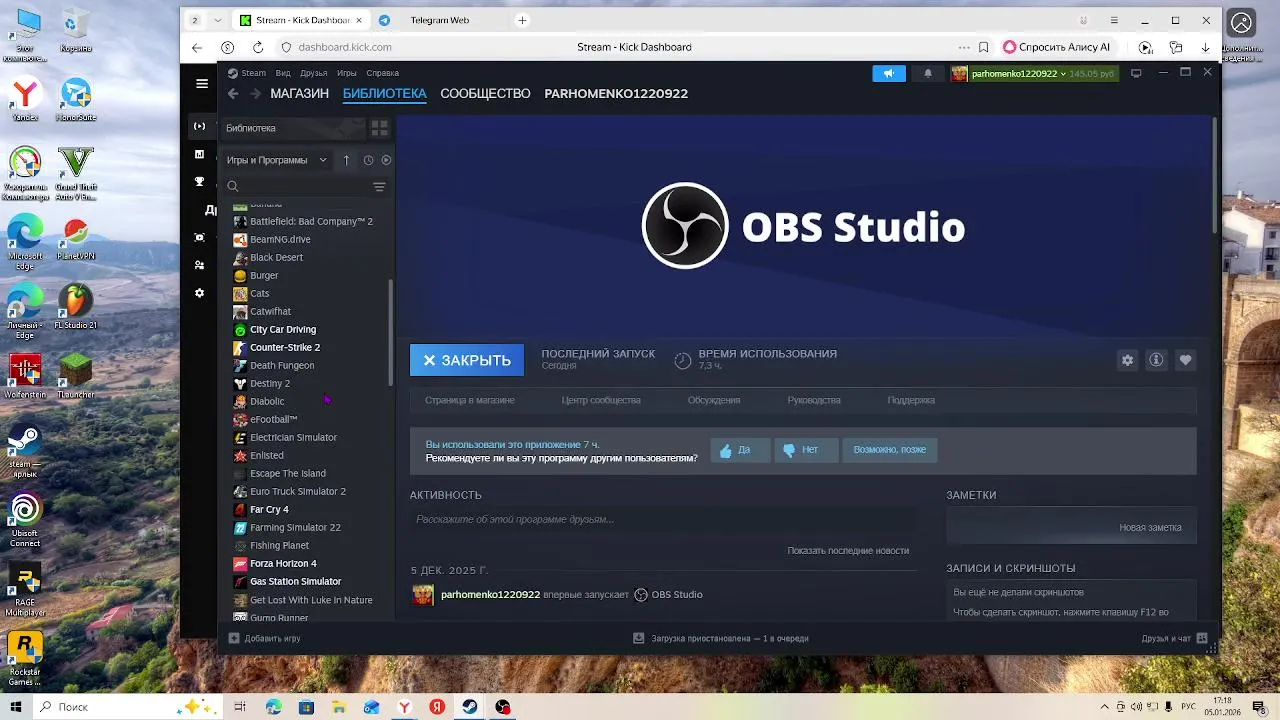
Task: Open Kick sidebar settings gear icon
Action: (x=199, y=293)
